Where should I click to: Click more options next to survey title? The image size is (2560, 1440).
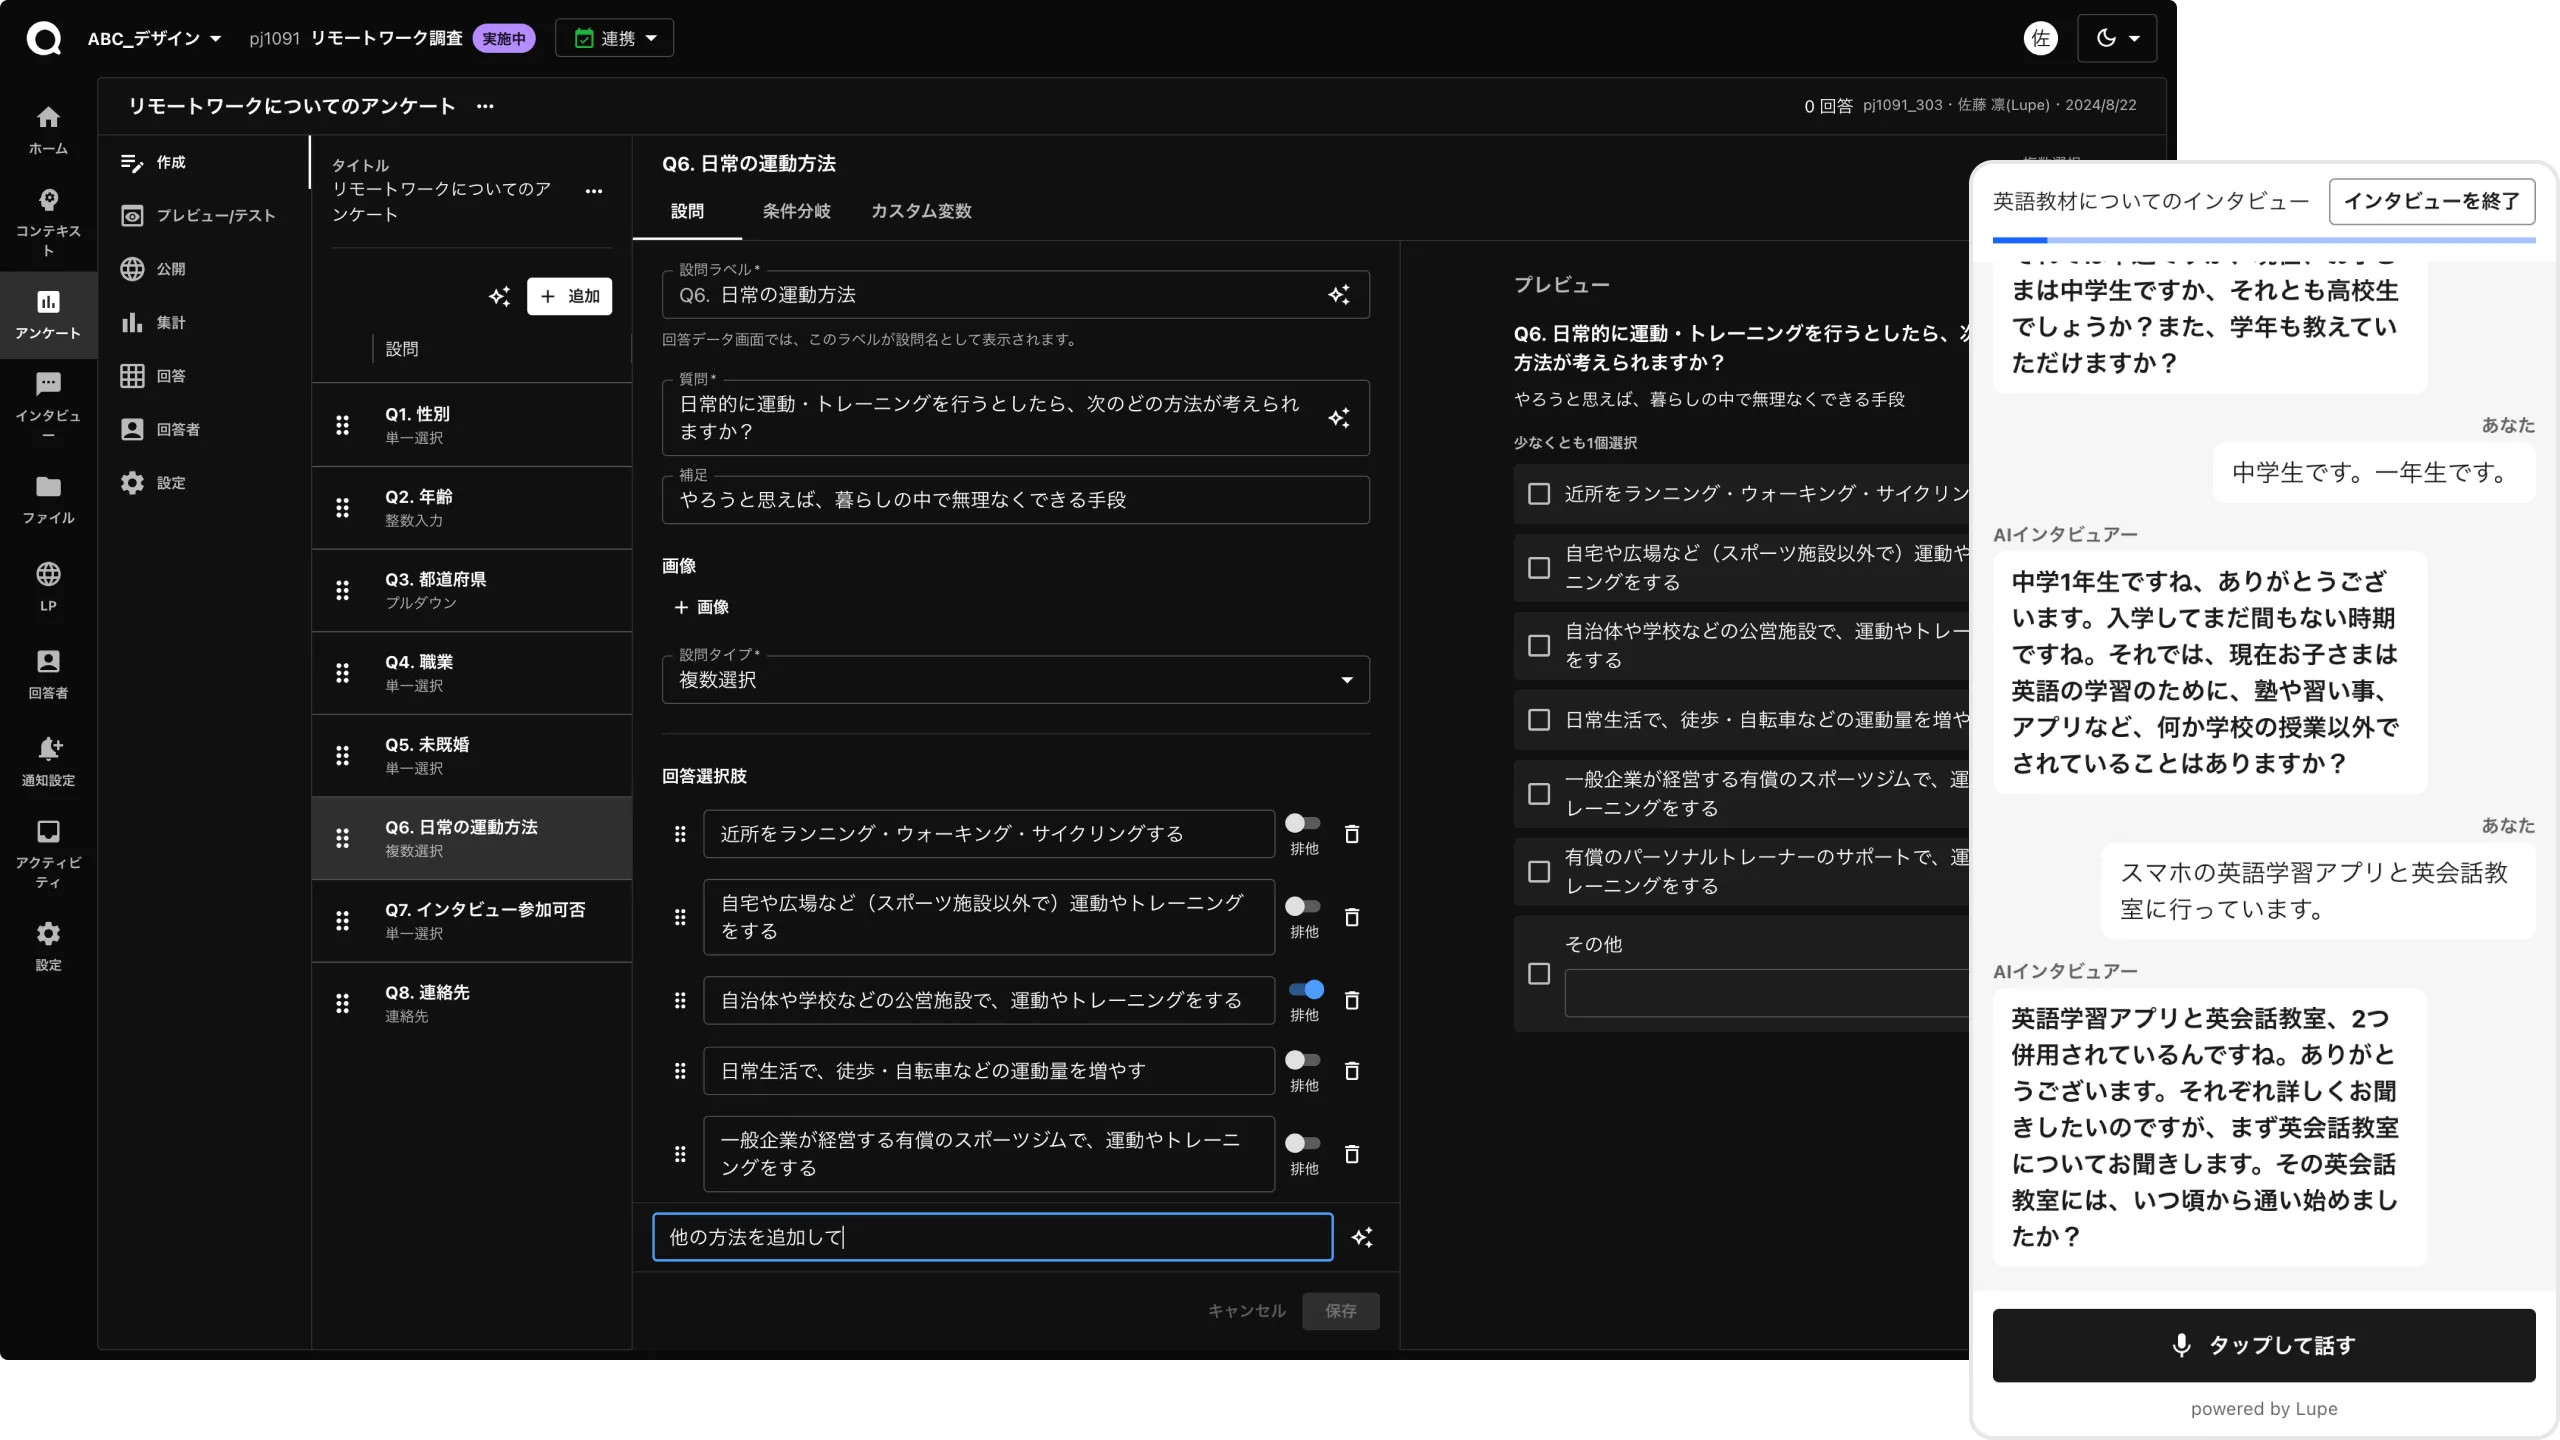pos(485,106)
